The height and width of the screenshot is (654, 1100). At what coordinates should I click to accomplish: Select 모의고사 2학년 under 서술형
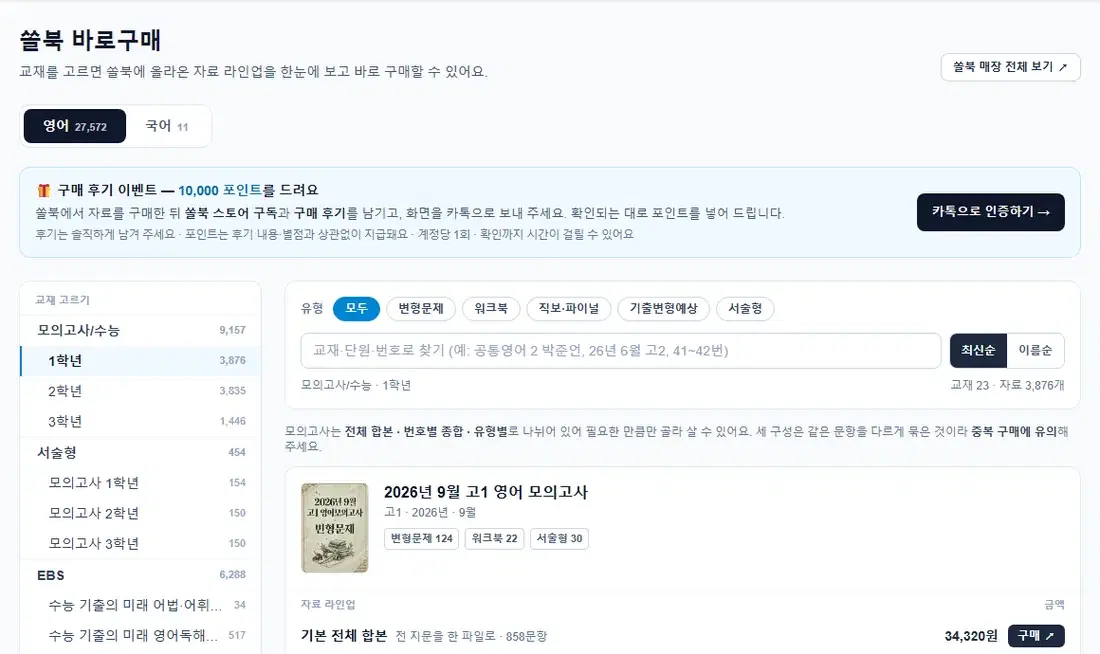(140, 513)
